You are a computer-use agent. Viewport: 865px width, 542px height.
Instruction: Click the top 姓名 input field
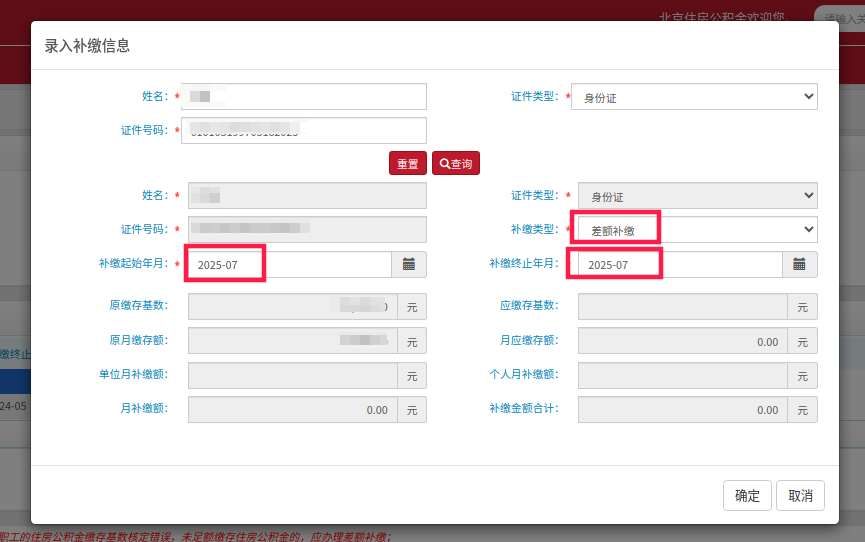(x=304, y=97)
